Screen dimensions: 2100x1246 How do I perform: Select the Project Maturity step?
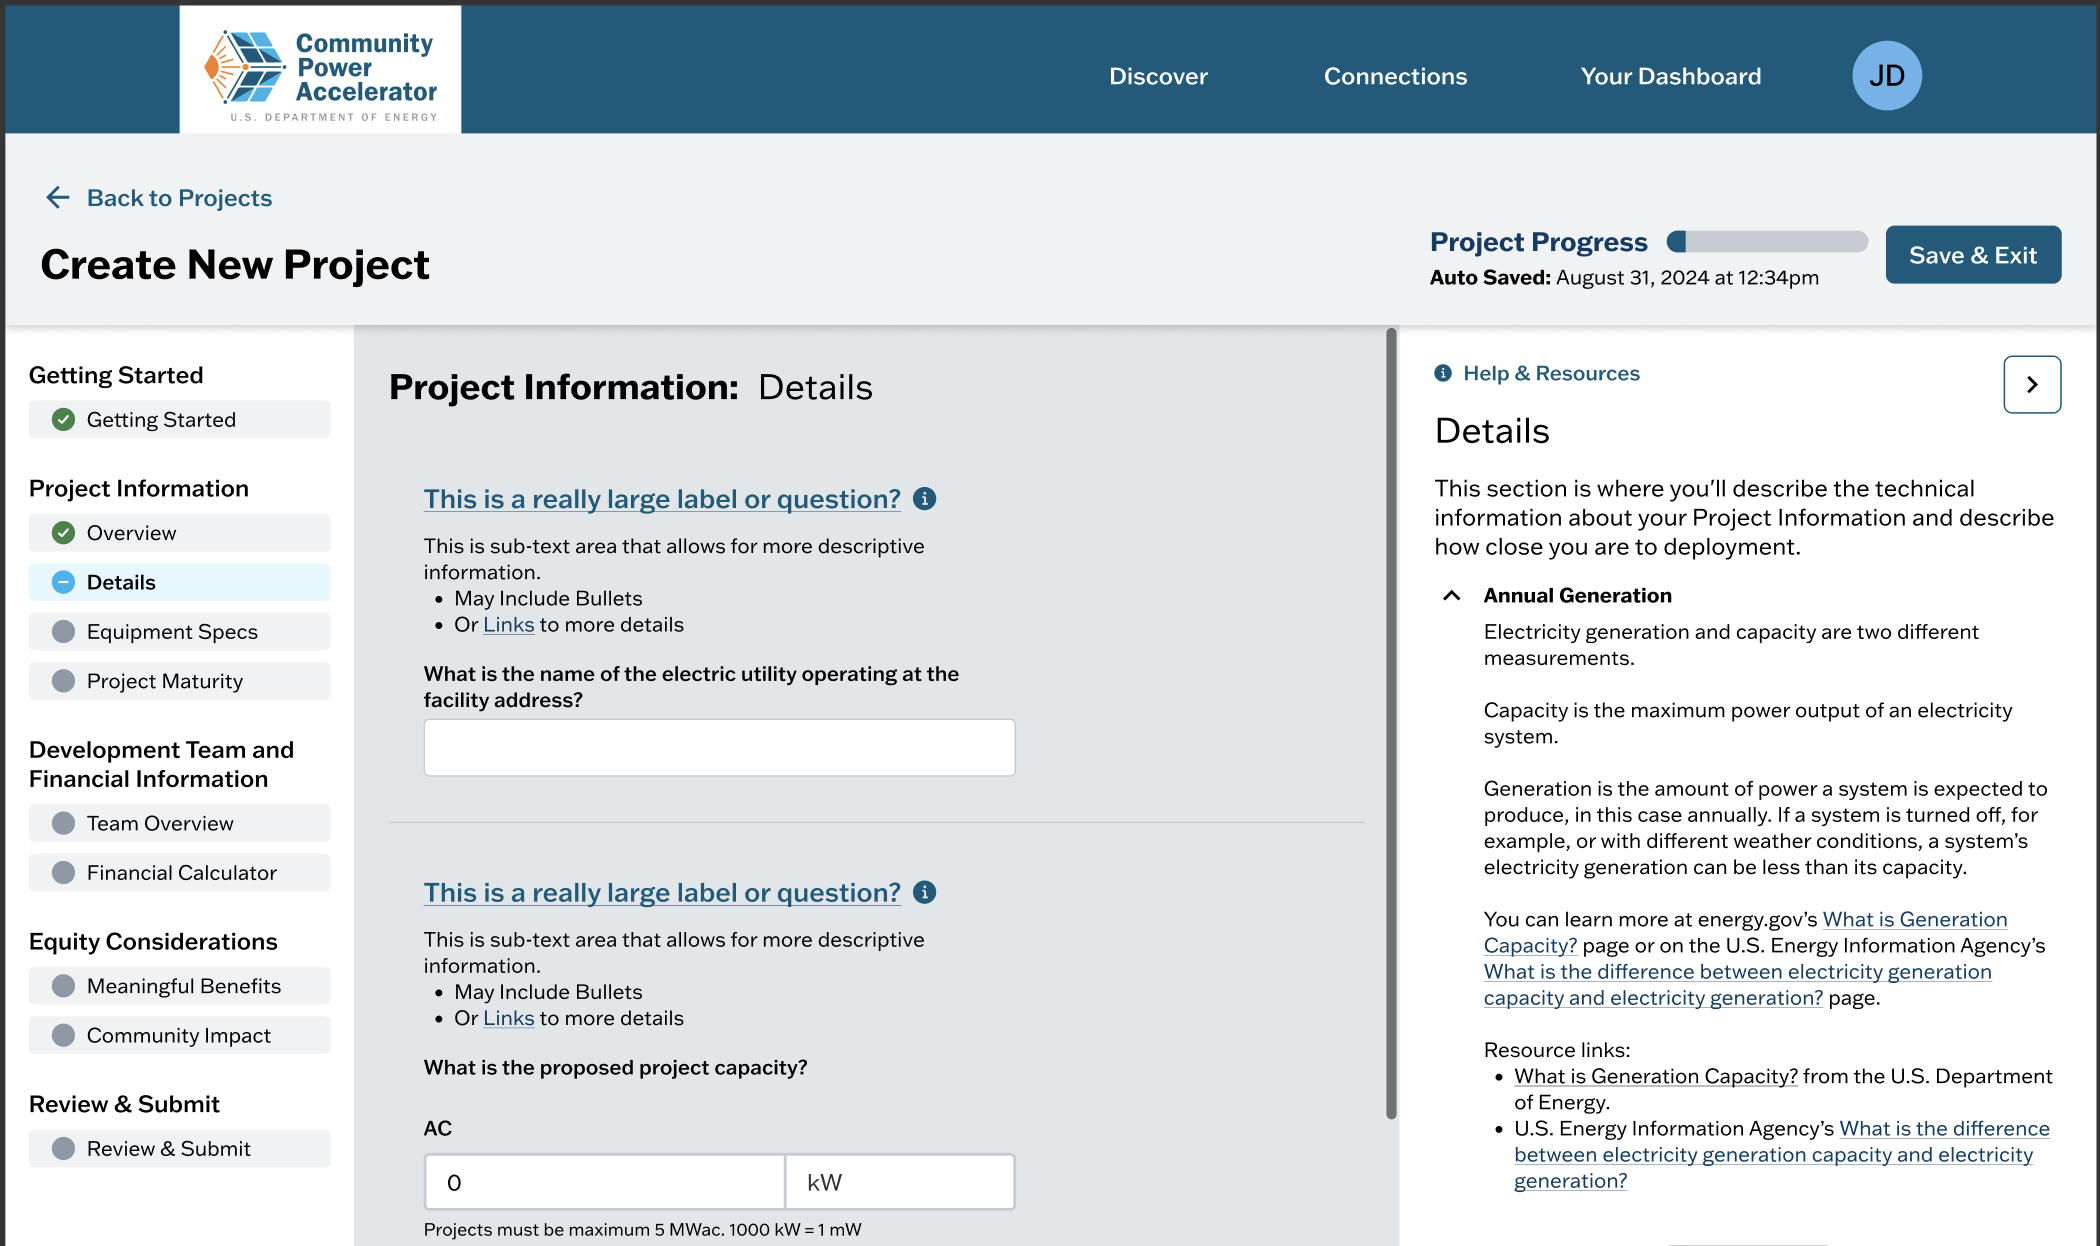(x=165, y=681)
